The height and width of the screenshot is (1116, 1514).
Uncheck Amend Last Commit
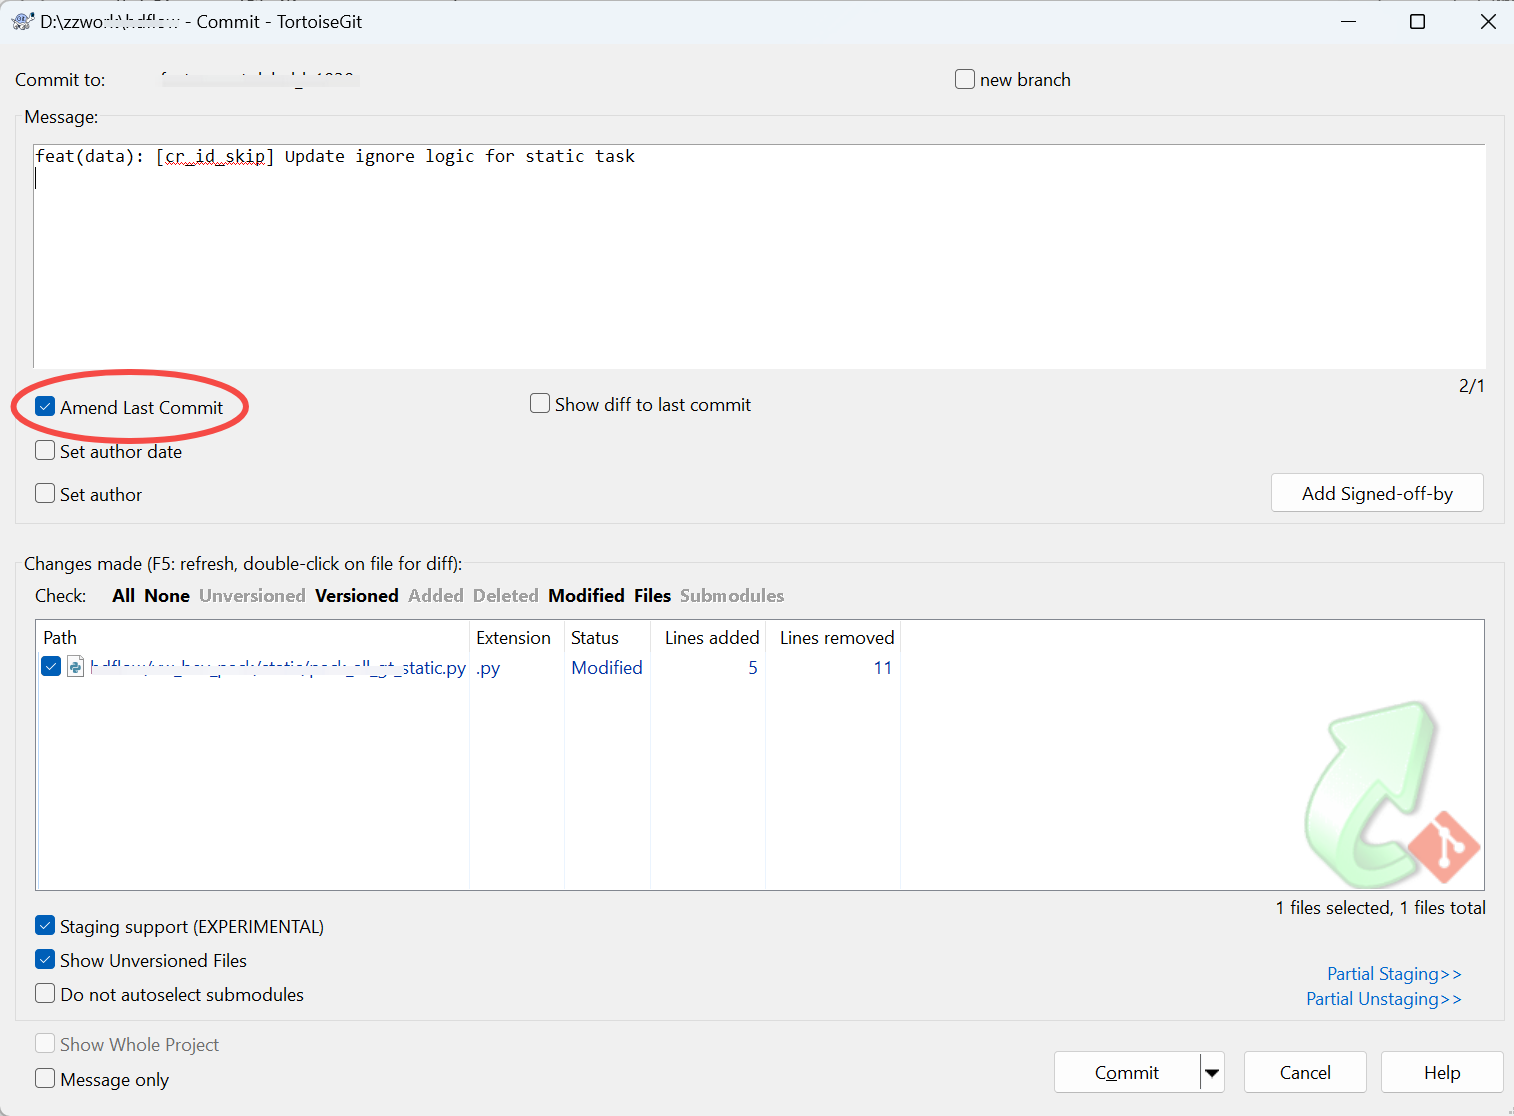pyautogui.click(x=45, y=406)
